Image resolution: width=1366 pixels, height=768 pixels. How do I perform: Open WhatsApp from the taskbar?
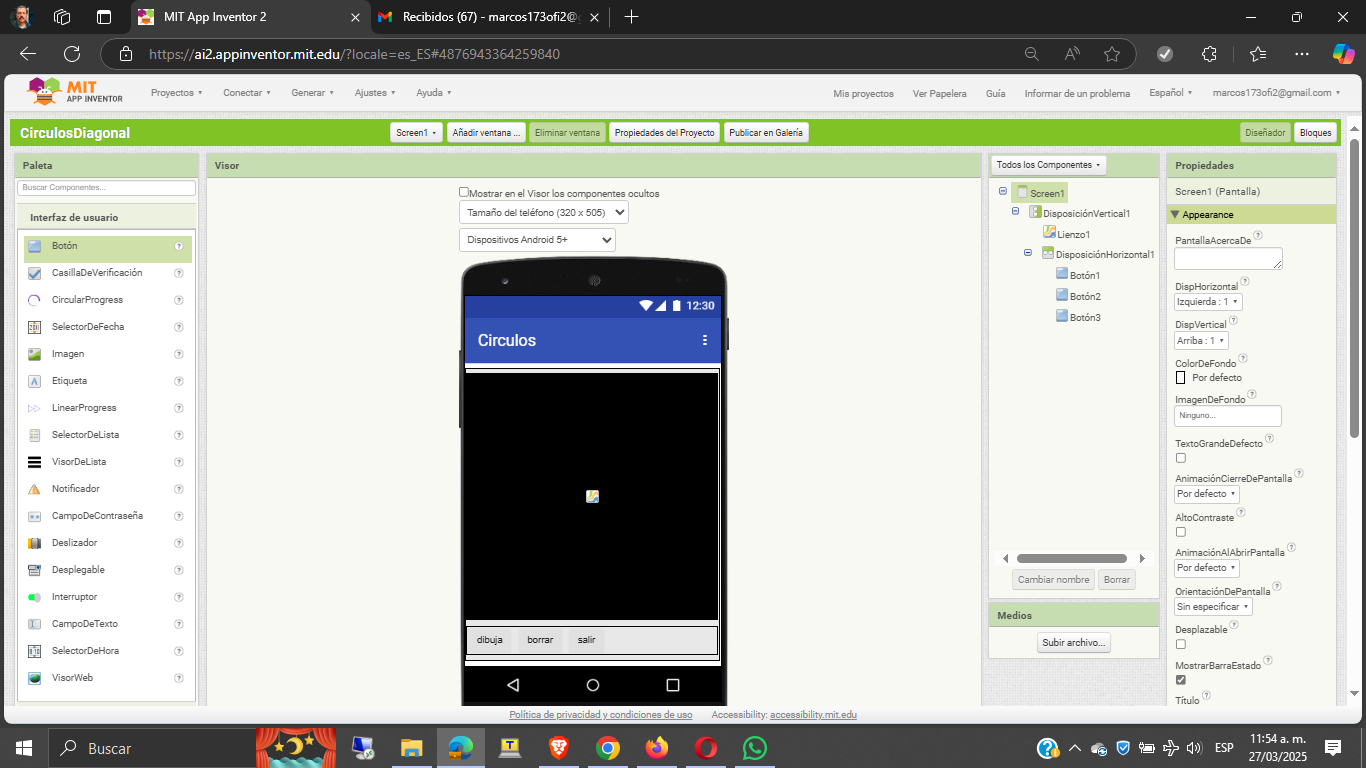coord(754,748)
